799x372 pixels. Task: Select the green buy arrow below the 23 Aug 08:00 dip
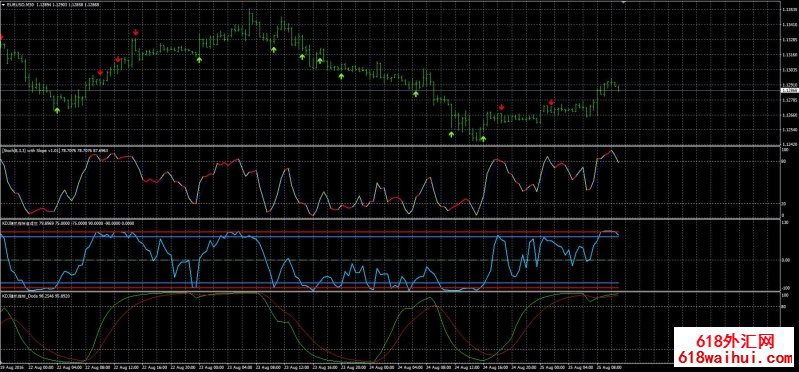coord(274,49)
